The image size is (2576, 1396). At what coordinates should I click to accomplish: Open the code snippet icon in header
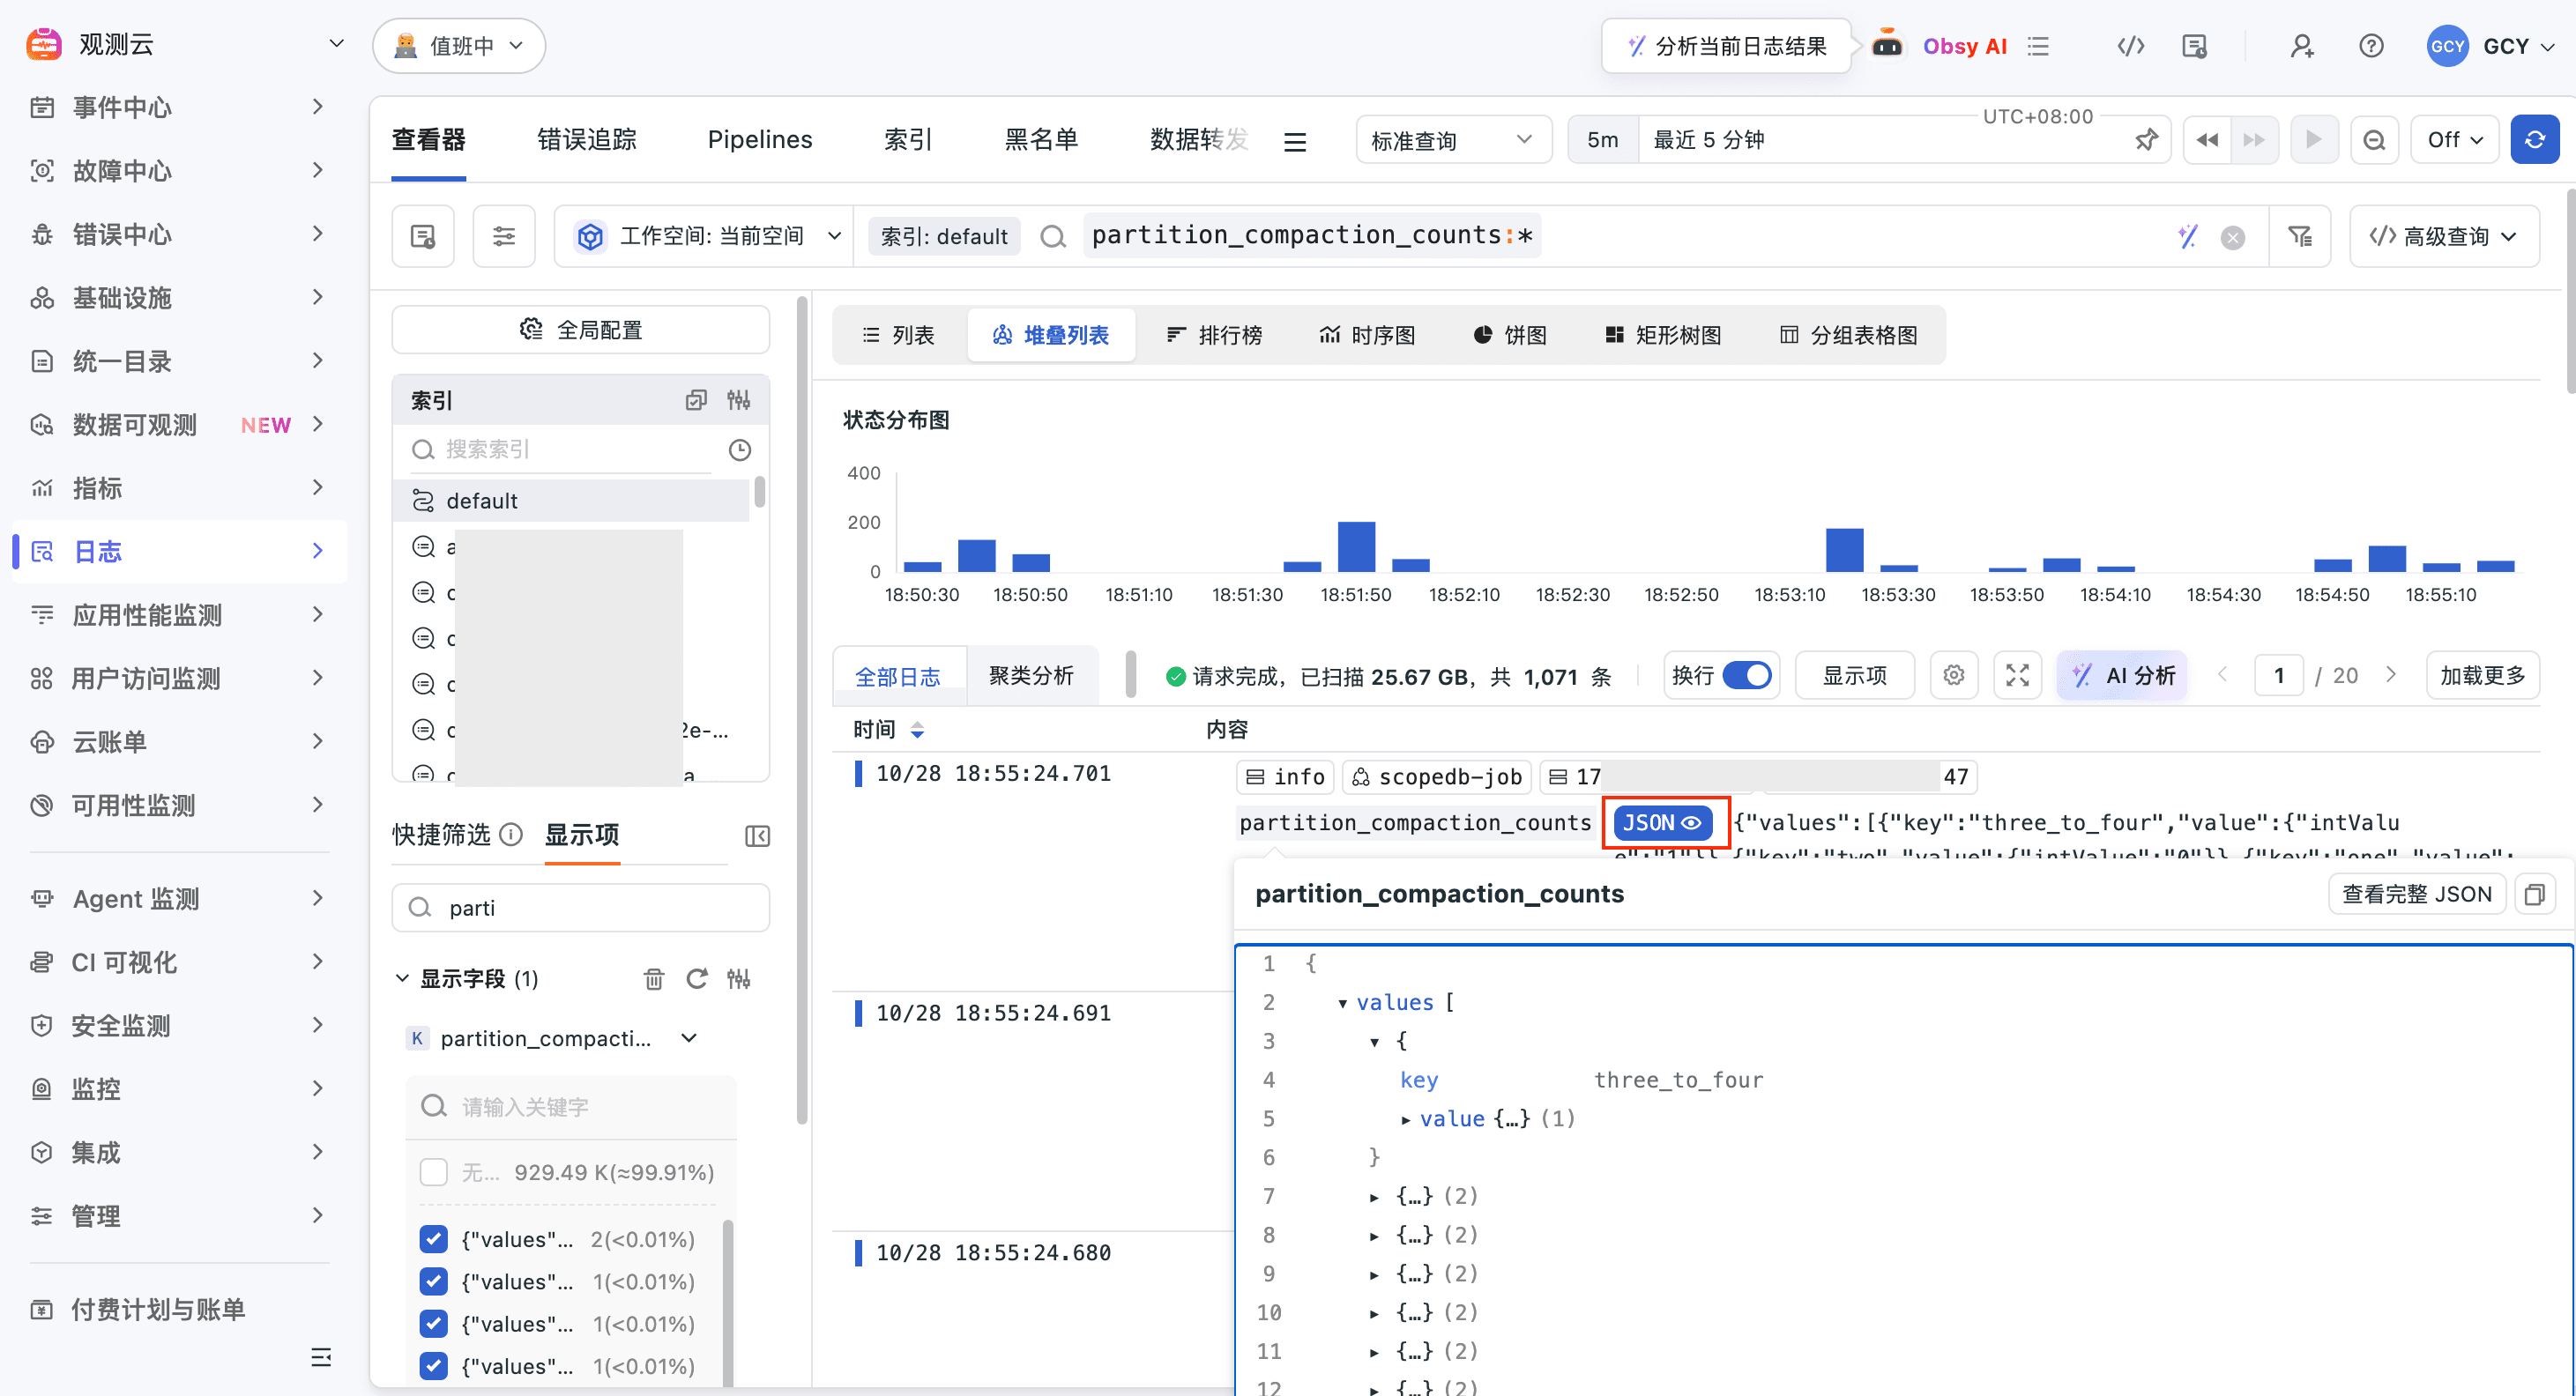pos(2131,46)
